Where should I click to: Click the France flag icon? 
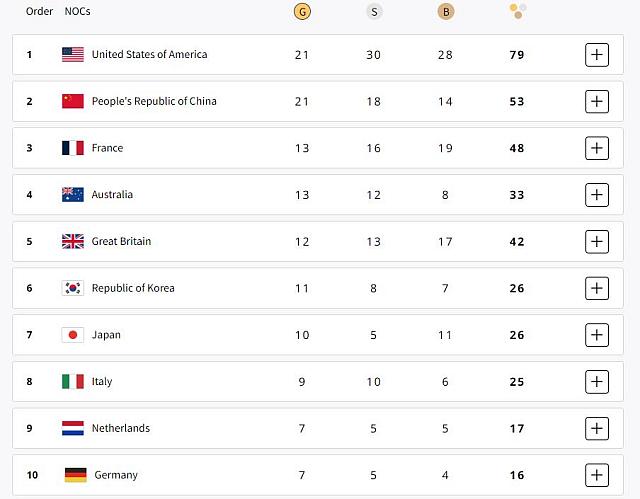pos(73,148)
